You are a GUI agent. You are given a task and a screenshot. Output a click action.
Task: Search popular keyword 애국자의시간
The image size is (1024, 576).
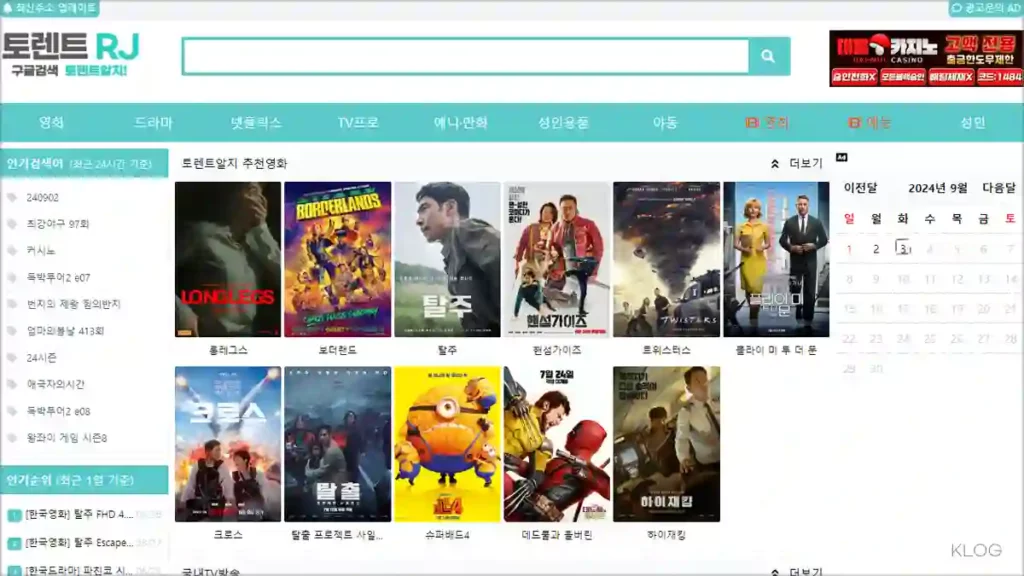coord(56,385)
